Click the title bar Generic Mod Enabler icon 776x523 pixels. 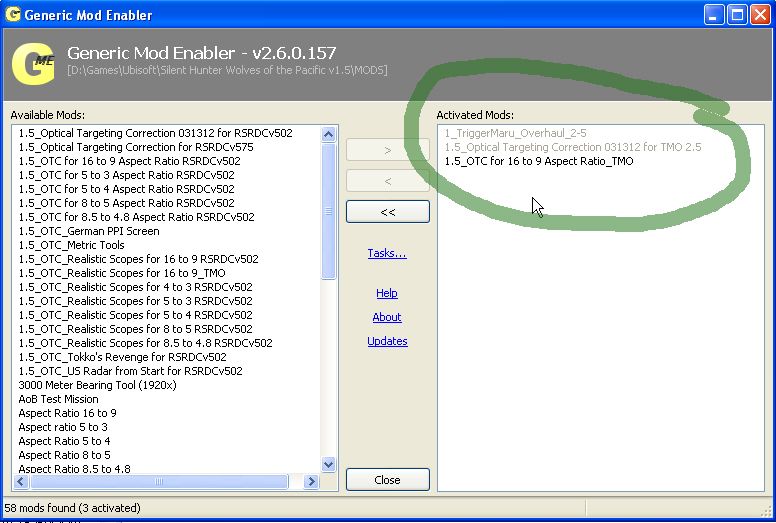point(12,14)
